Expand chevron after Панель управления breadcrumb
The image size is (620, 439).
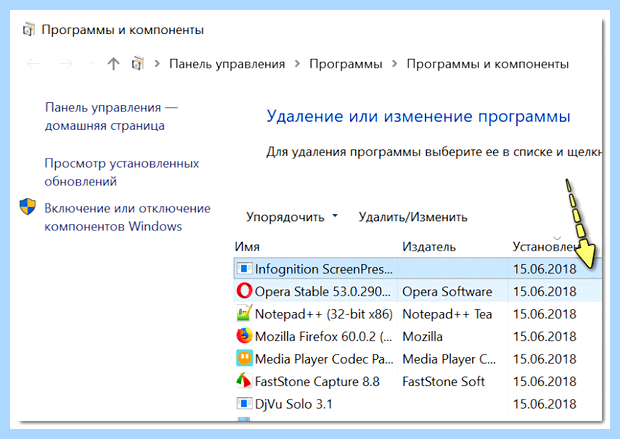pos(297,64)
